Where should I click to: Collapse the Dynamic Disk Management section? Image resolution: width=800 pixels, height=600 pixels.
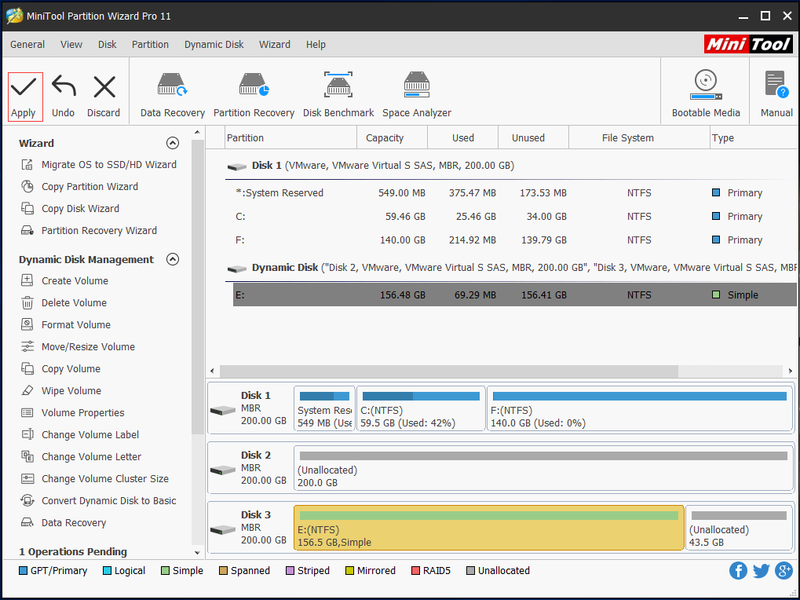[172, 259]
